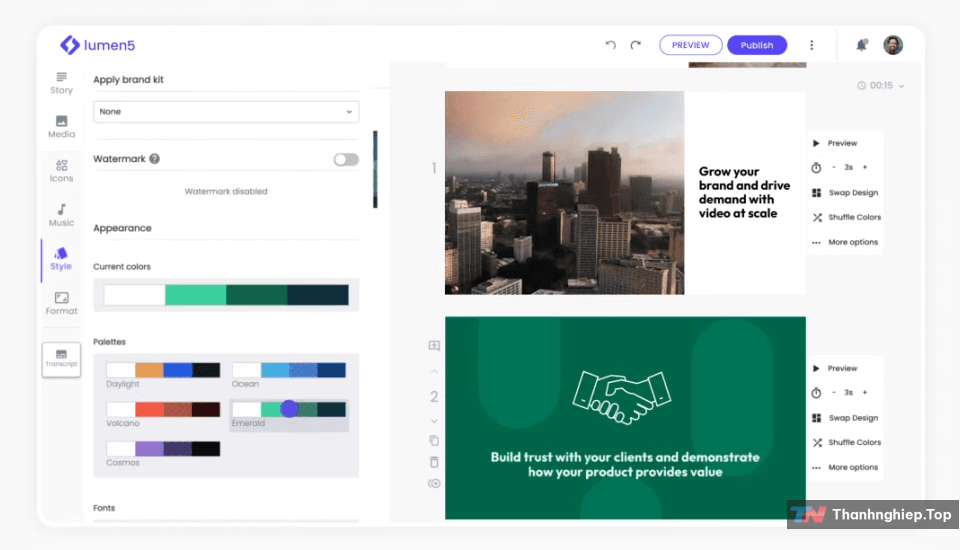Select the Ocean palette
This screenshot has height=550, width=960.
(x=288, y=375)
